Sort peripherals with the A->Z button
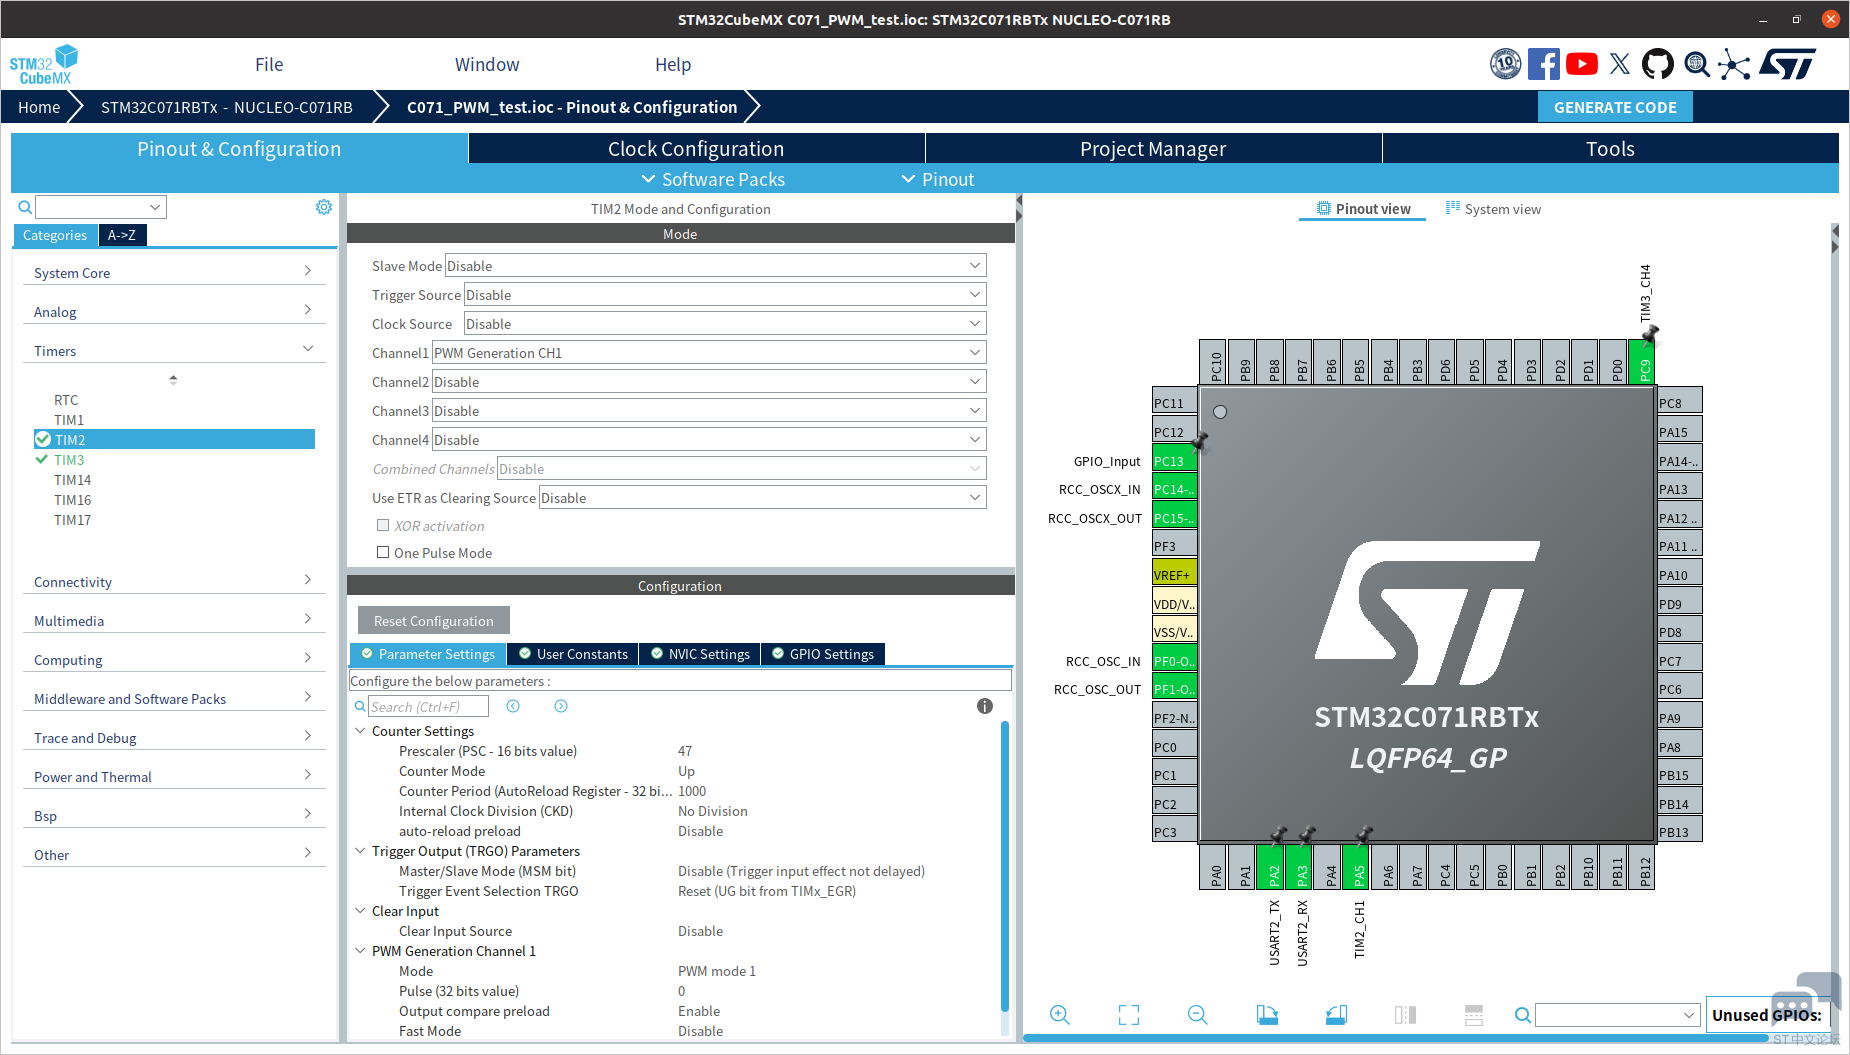The width and height of the screenshot is (1850, 1055). coord(122,235)
